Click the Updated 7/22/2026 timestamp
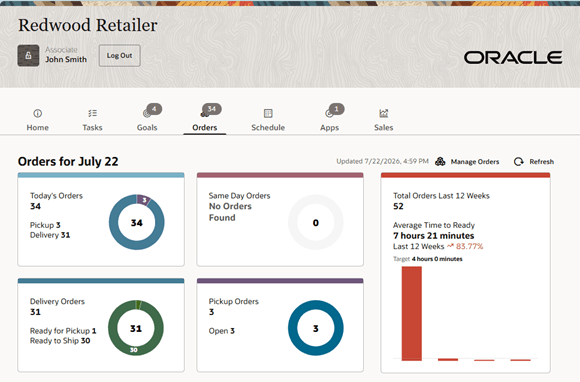This screenshot has height=382, width=580. (x=382, y=161)
